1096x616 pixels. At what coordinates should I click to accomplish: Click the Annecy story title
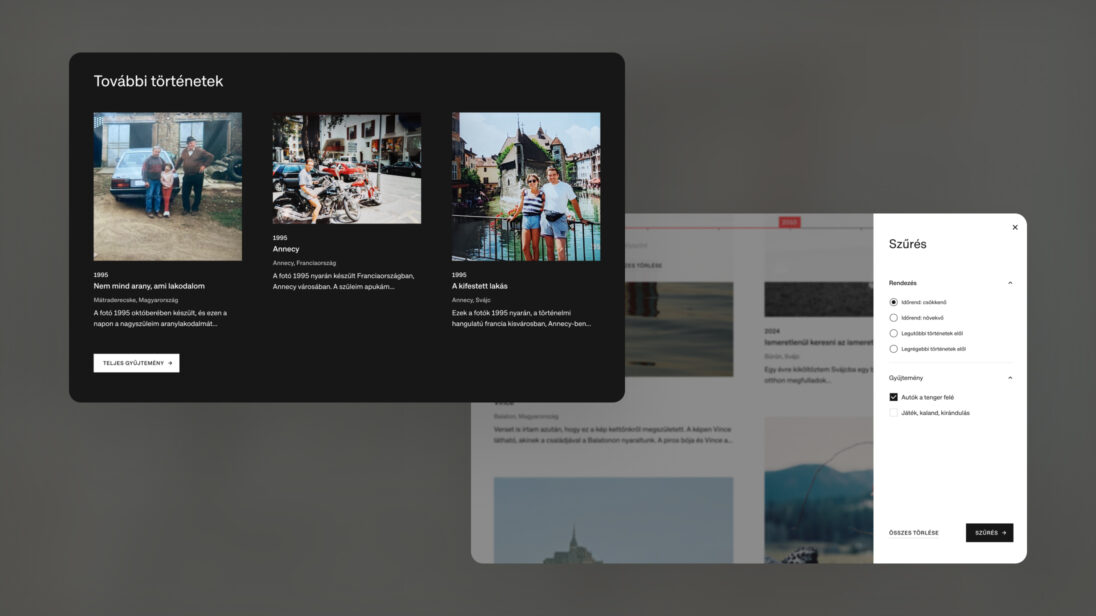[286, 249]
